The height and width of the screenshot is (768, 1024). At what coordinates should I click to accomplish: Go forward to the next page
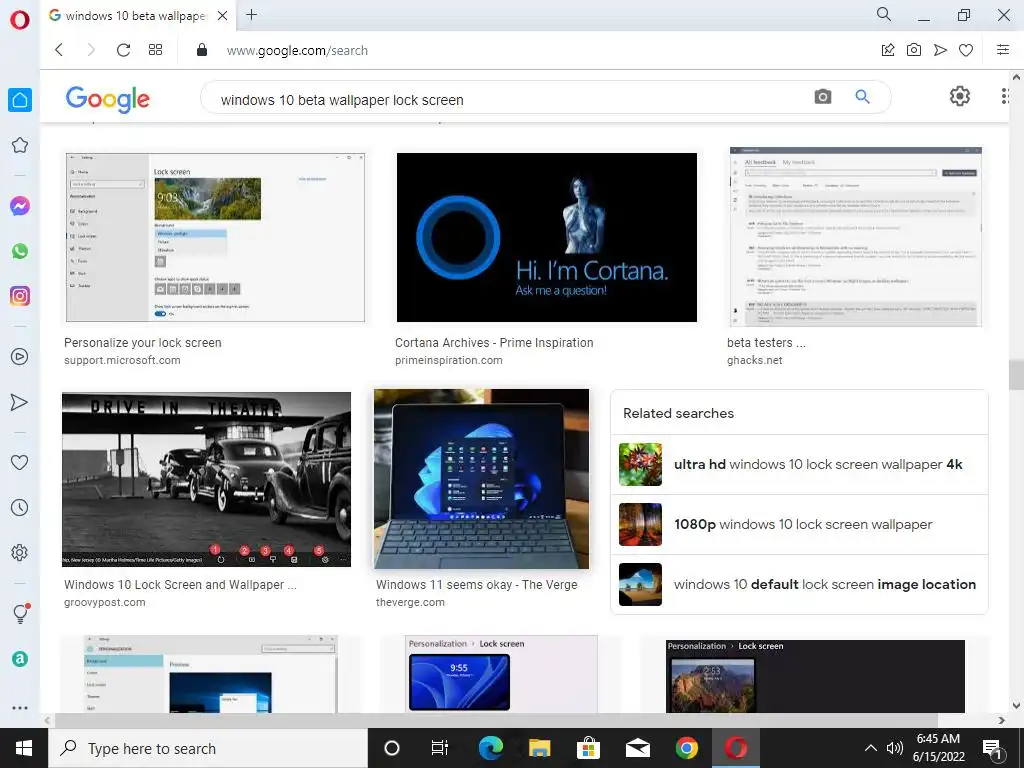click(91, 50)
